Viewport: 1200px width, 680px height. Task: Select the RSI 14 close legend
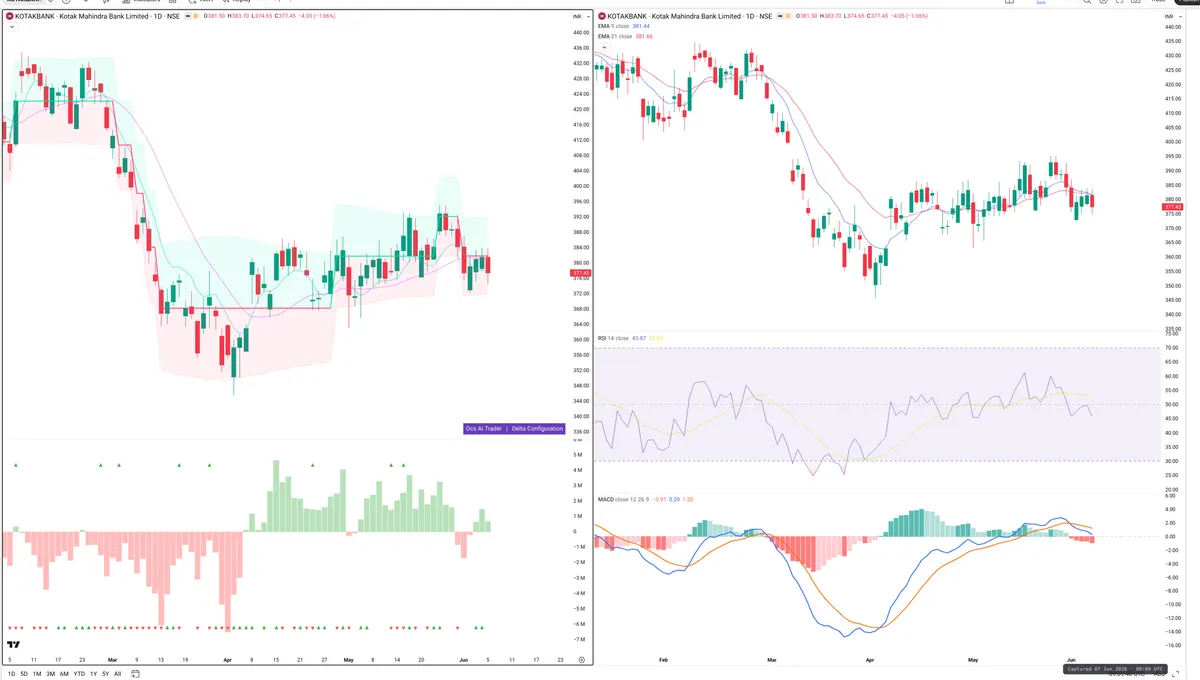613,339
